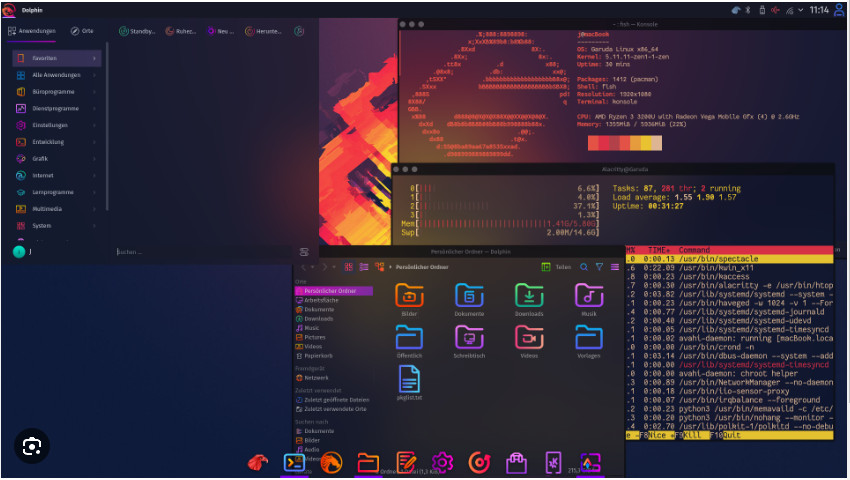Expand the Büroprogramme category
Image resolution: width=850 pixels, height=480 pixels.
coord(56,92)
